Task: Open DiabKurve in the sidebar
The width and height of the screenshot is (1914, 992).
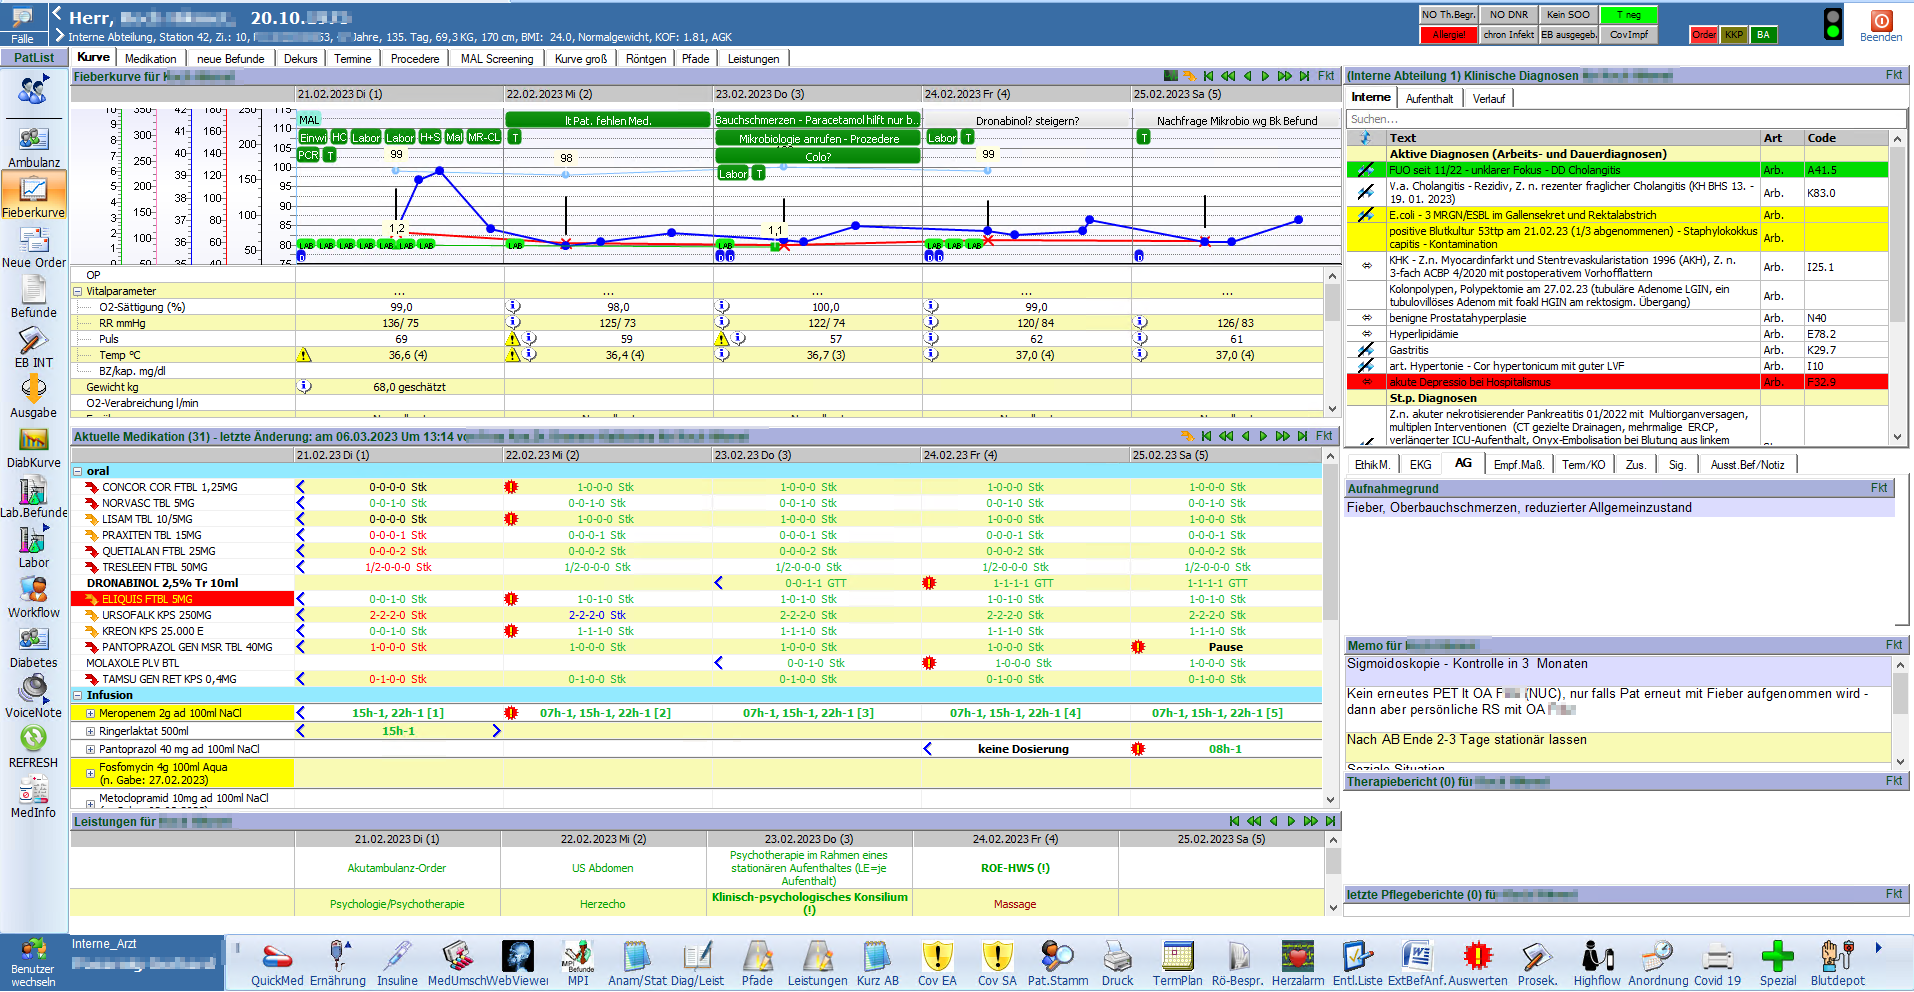Action: pyautogui.click(x=33, y=447)
